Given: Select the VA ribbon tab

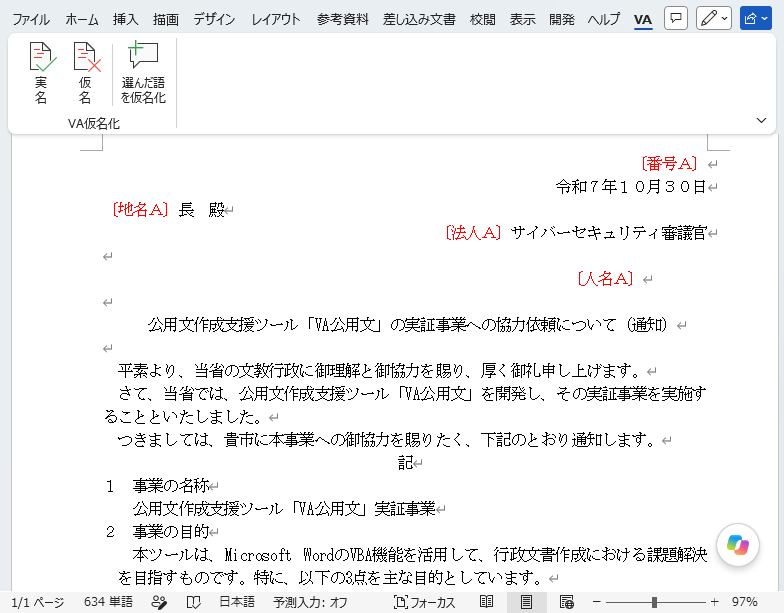Looking at the screenshot, I should click(642, 20).
